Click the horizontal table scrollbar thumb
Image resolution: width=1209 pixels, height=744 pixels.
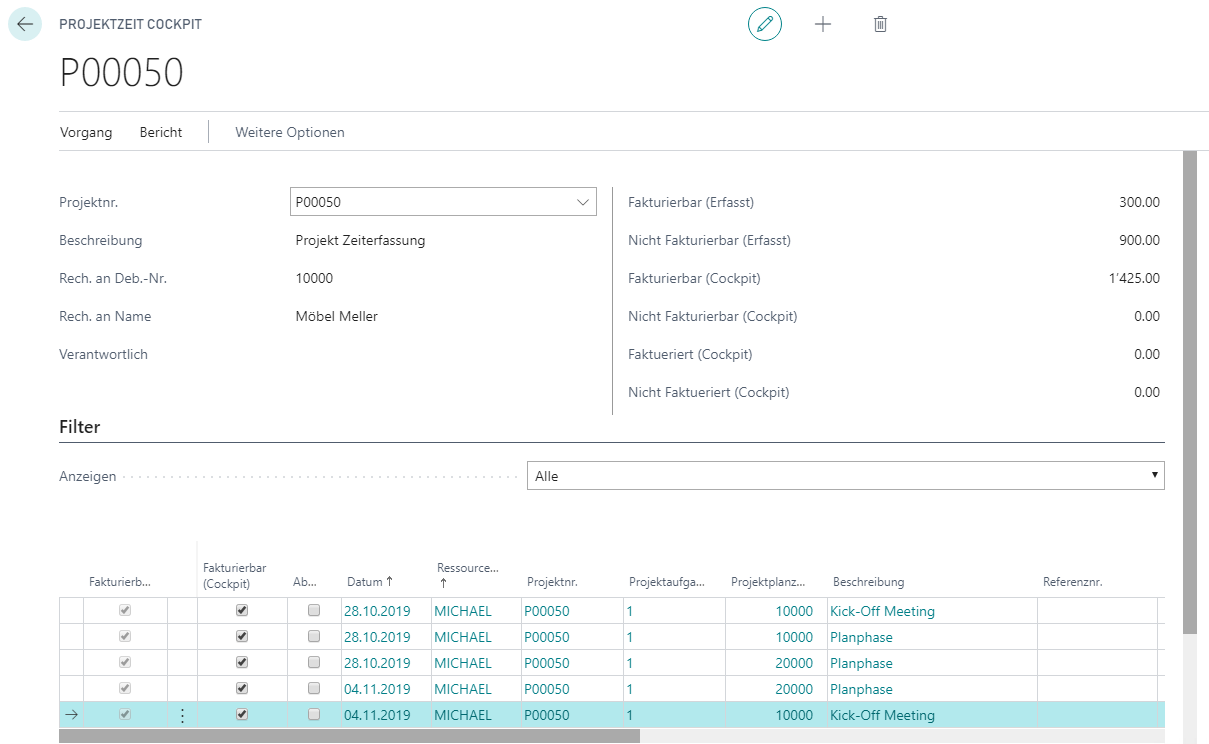[x=349, y=736]
